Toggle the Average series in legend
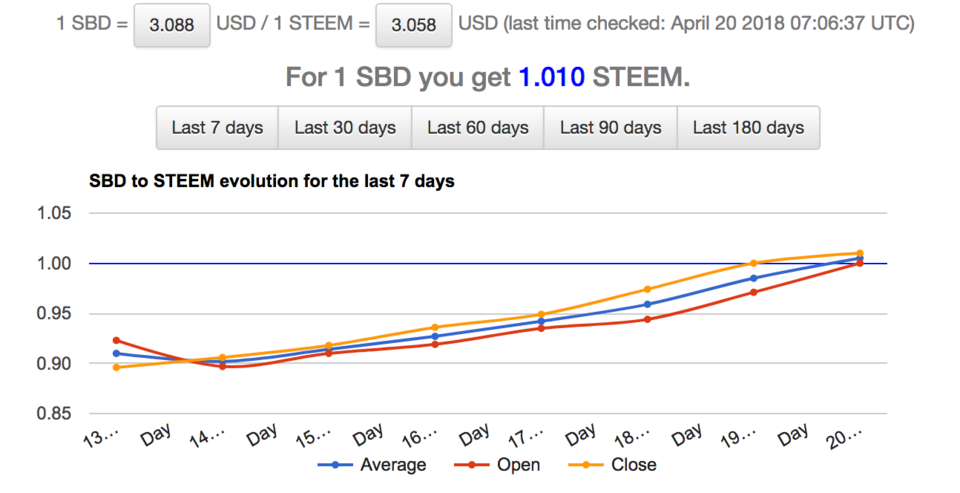This screenshot has width=960, height=493. 392,465
